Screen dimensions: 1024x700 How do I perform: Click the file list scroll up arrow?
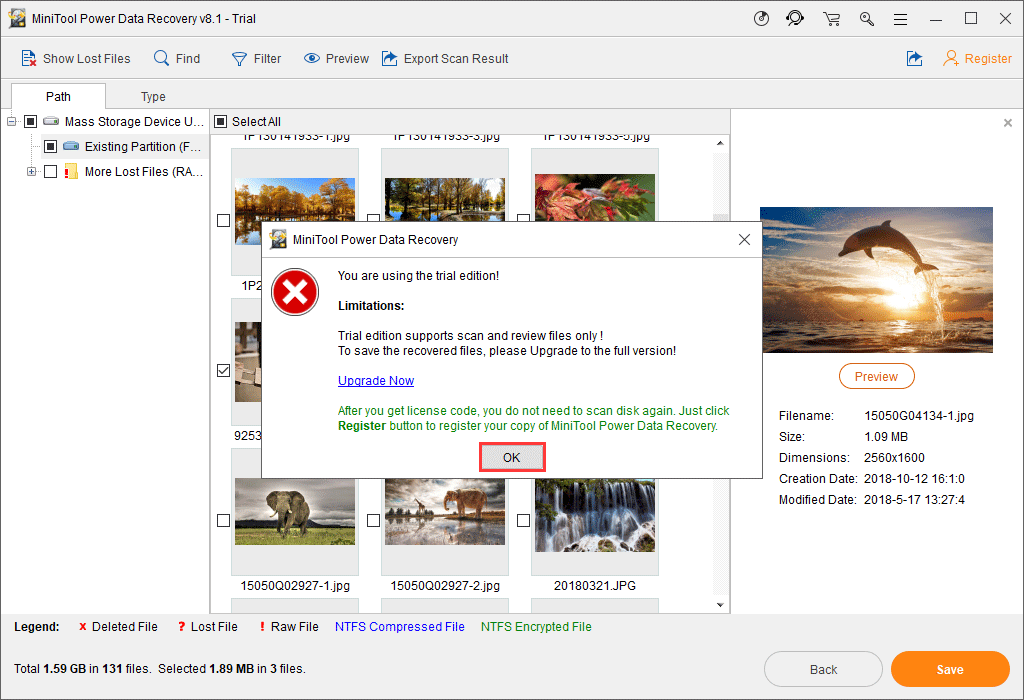(720, 143)
